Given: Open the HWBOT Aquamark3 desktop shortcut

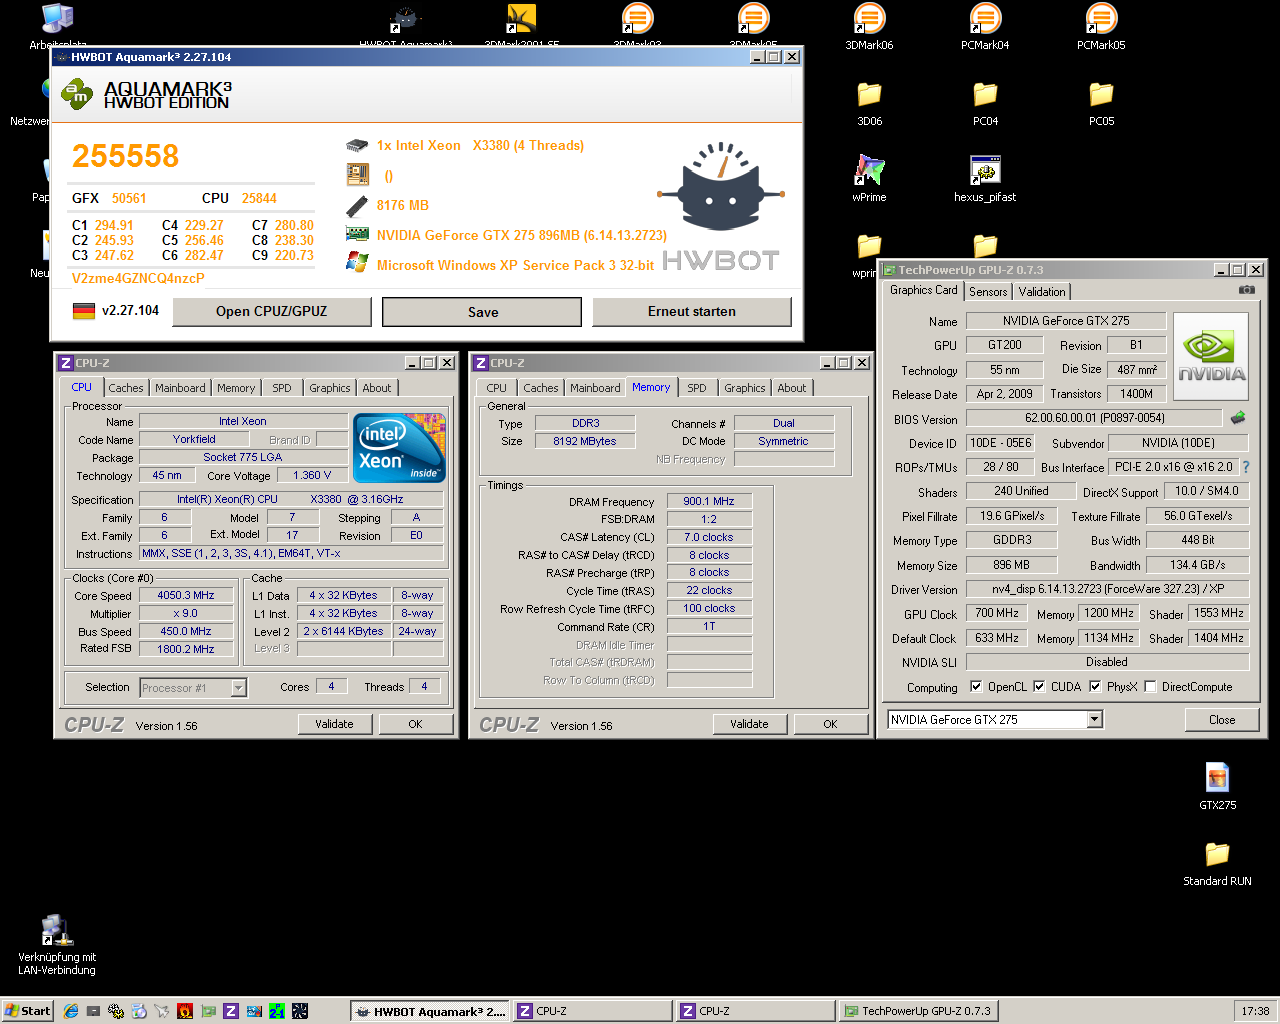Looking at the screenshot, I should pyautogui.click(x=405, y=19).
